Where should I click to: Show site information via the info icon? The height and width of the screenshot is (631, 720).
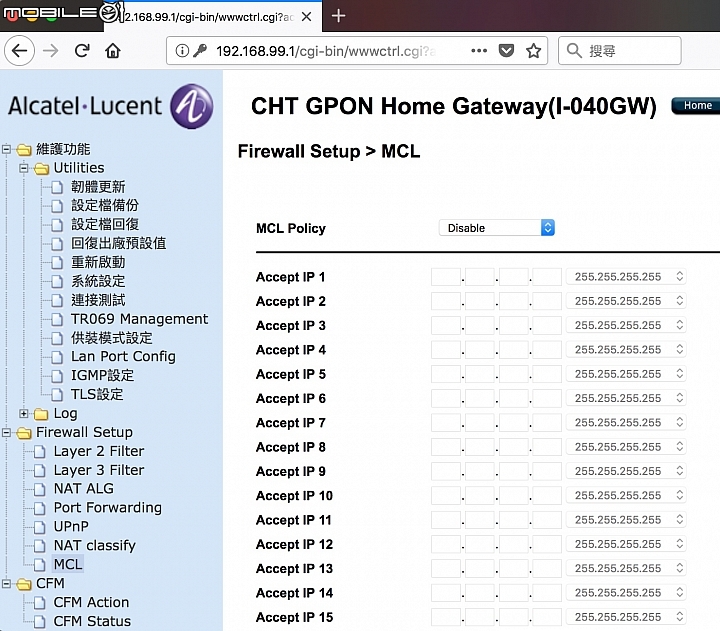point(182,51)
